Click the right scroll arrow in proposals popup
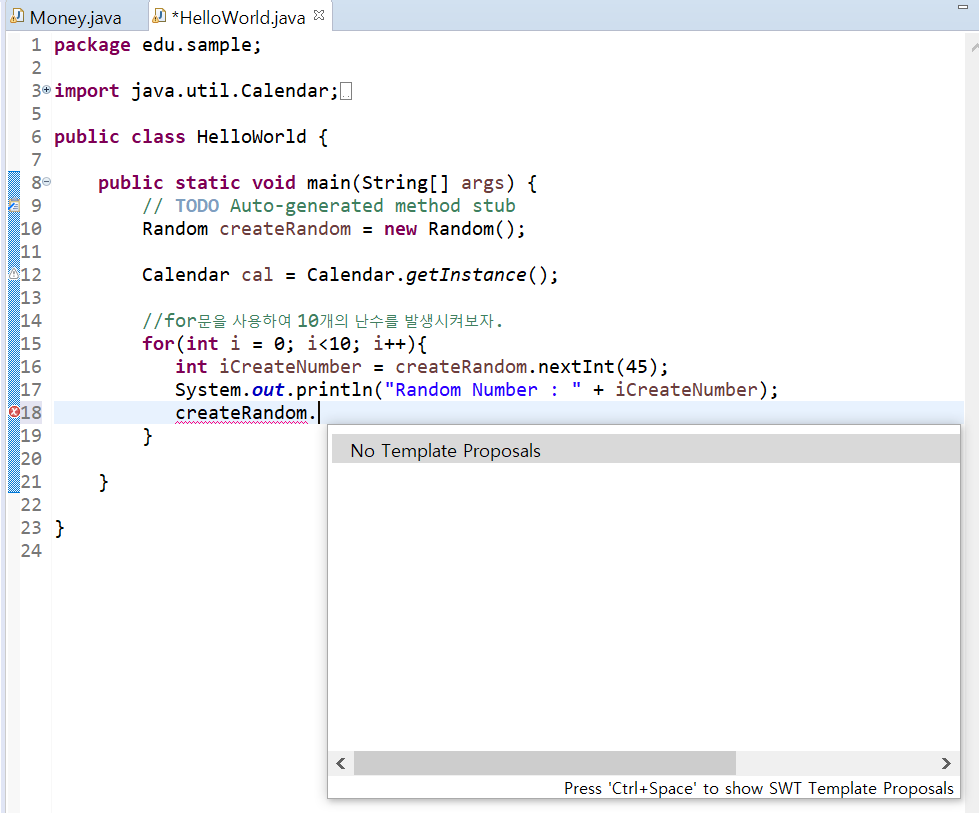979x813 pixels. (x=946, y=763)
